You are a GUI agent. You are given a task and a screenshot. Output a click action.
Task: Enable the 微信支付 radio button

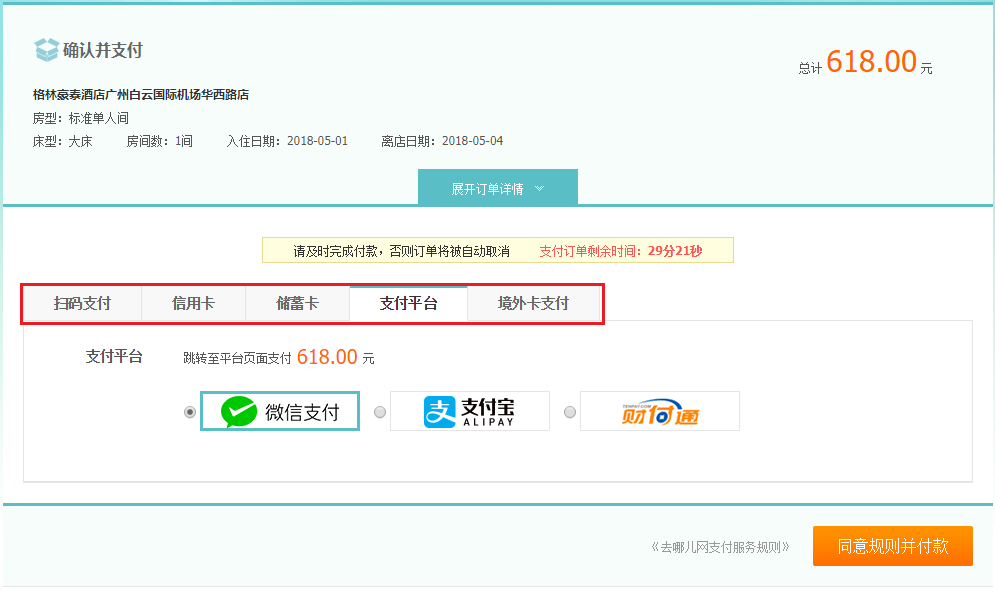coord(190,412)
